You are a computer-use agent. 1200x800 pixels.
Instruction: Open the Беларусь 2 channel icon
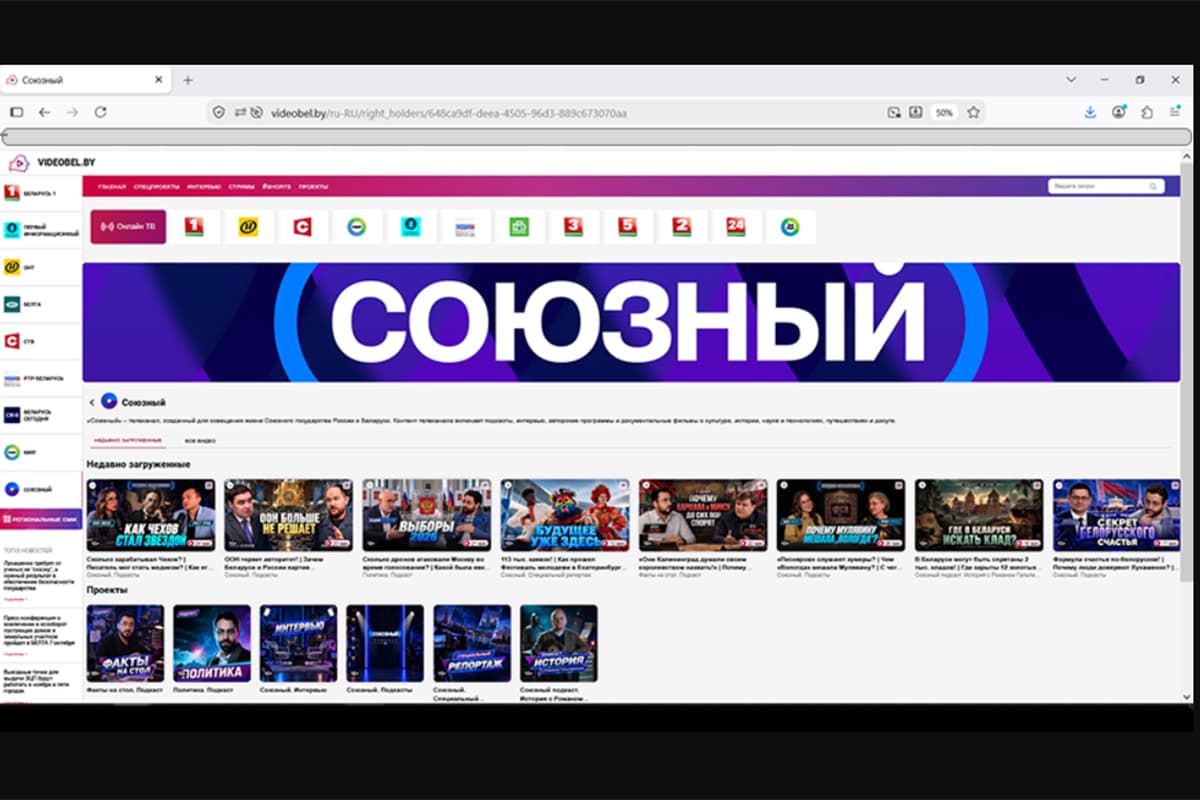tap(681, 227)
